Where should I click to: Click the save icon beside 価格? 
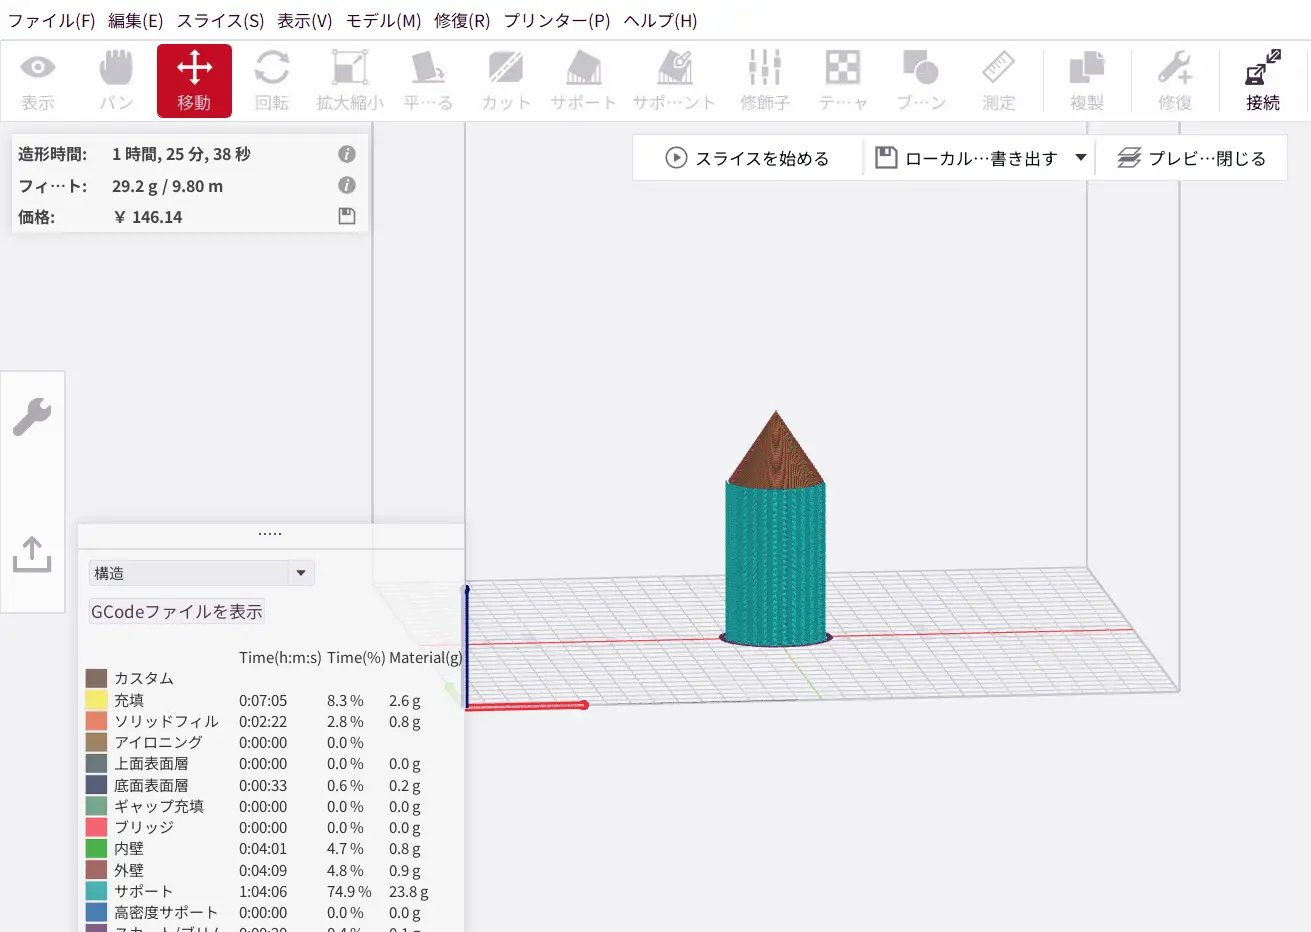347,216
